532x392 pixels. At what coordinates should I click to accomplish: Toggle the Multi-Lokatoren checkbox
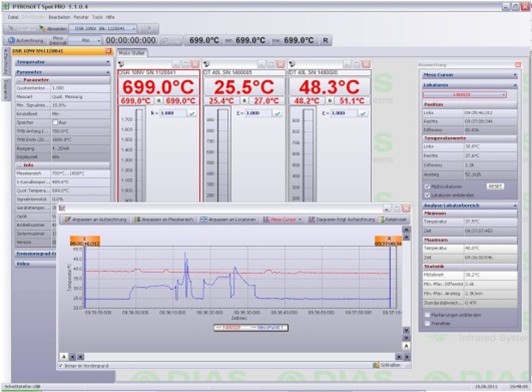428,187
